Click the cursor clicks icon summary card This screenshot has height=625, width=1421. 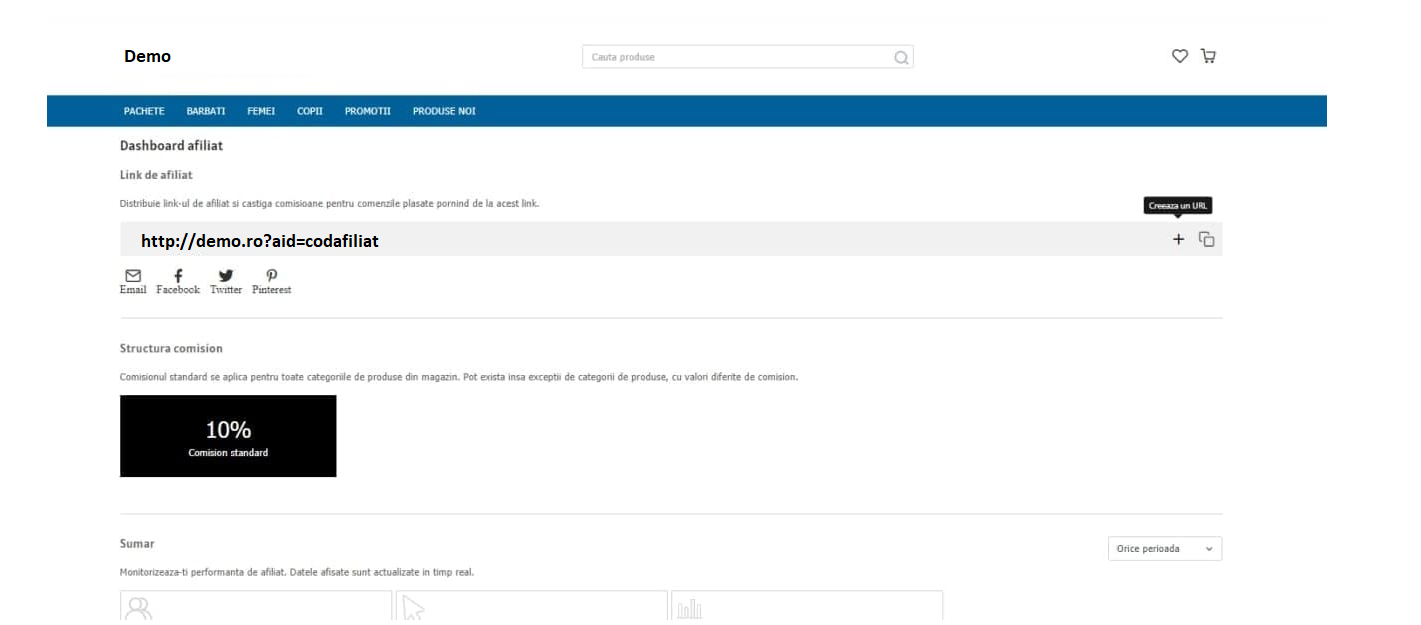click(x=532, y=606)
